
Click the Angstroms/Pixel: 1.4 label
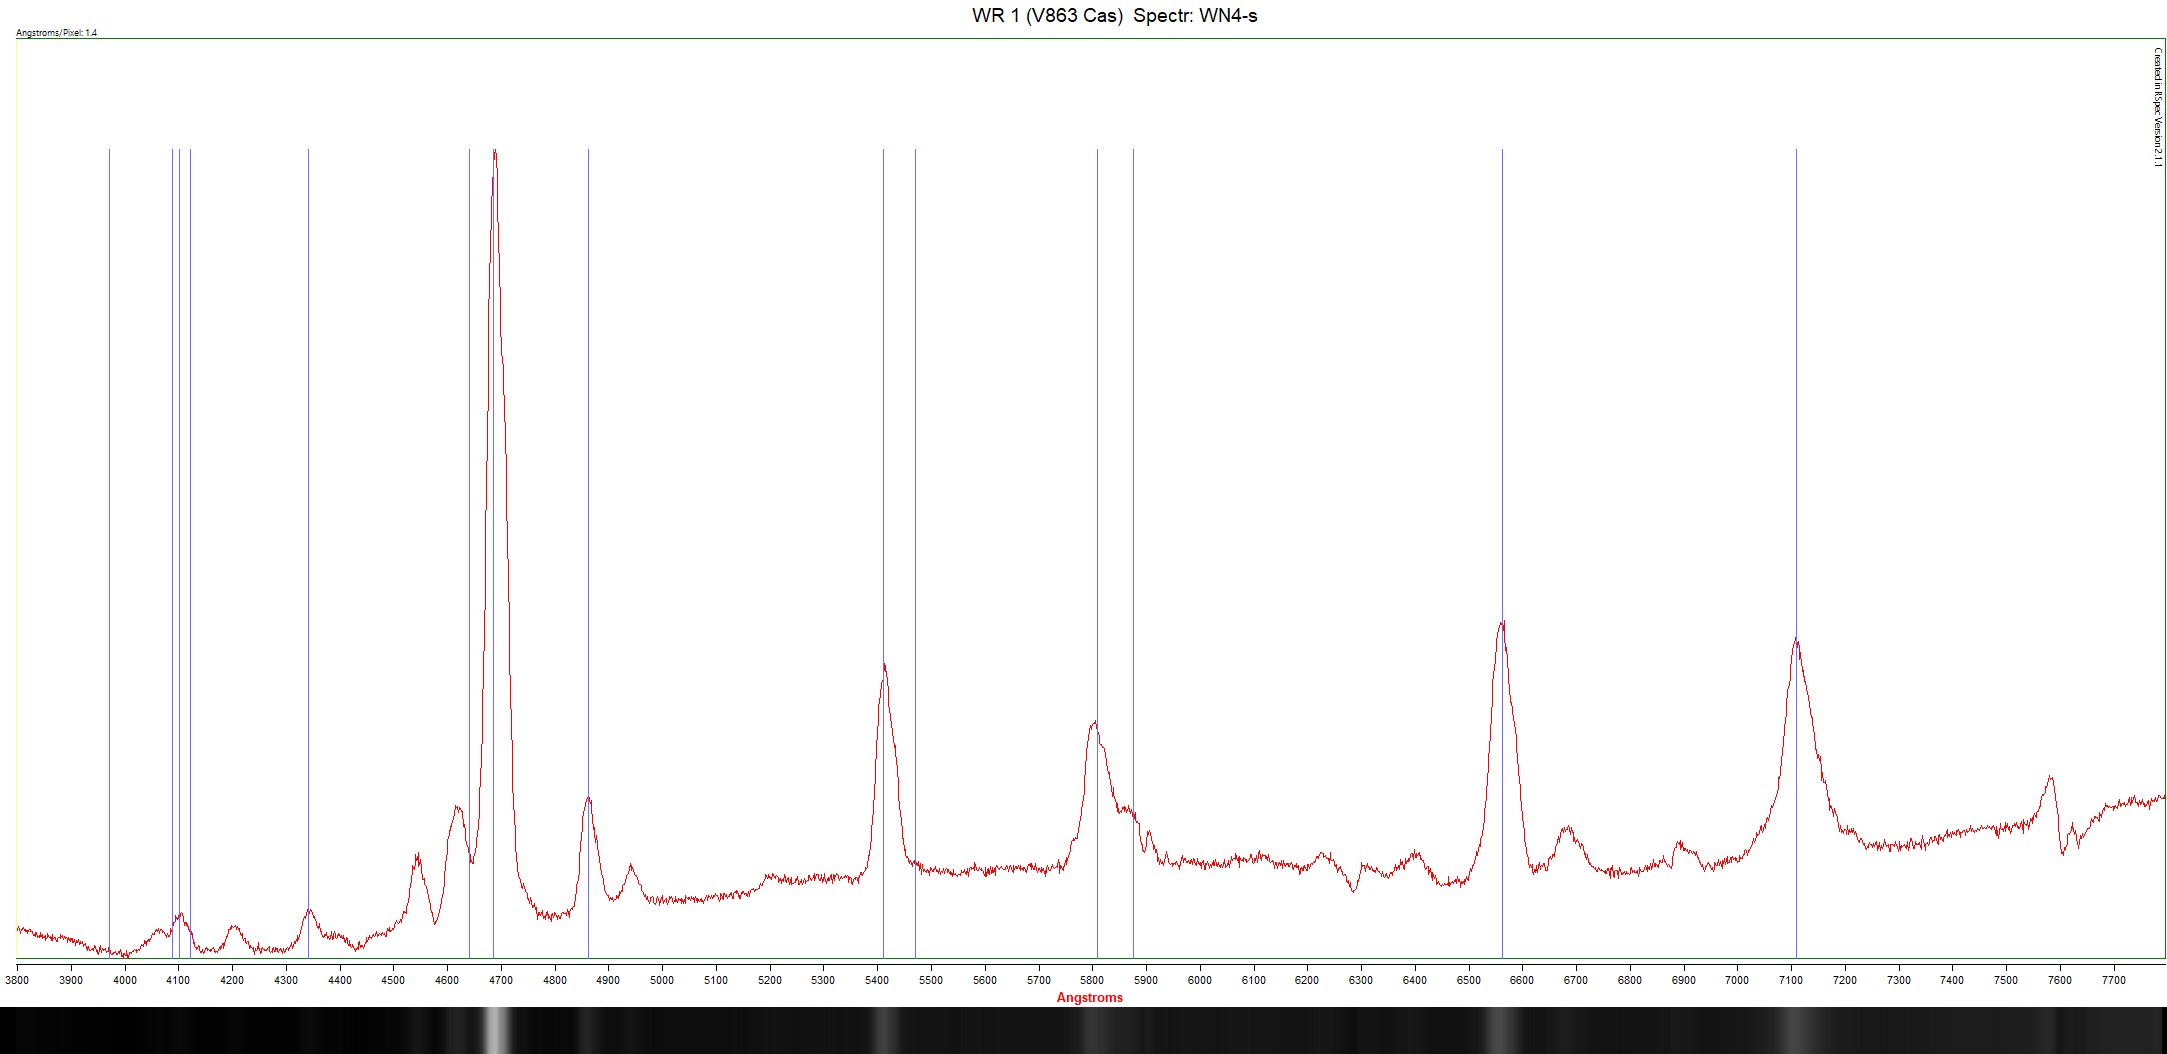point(57,33)
